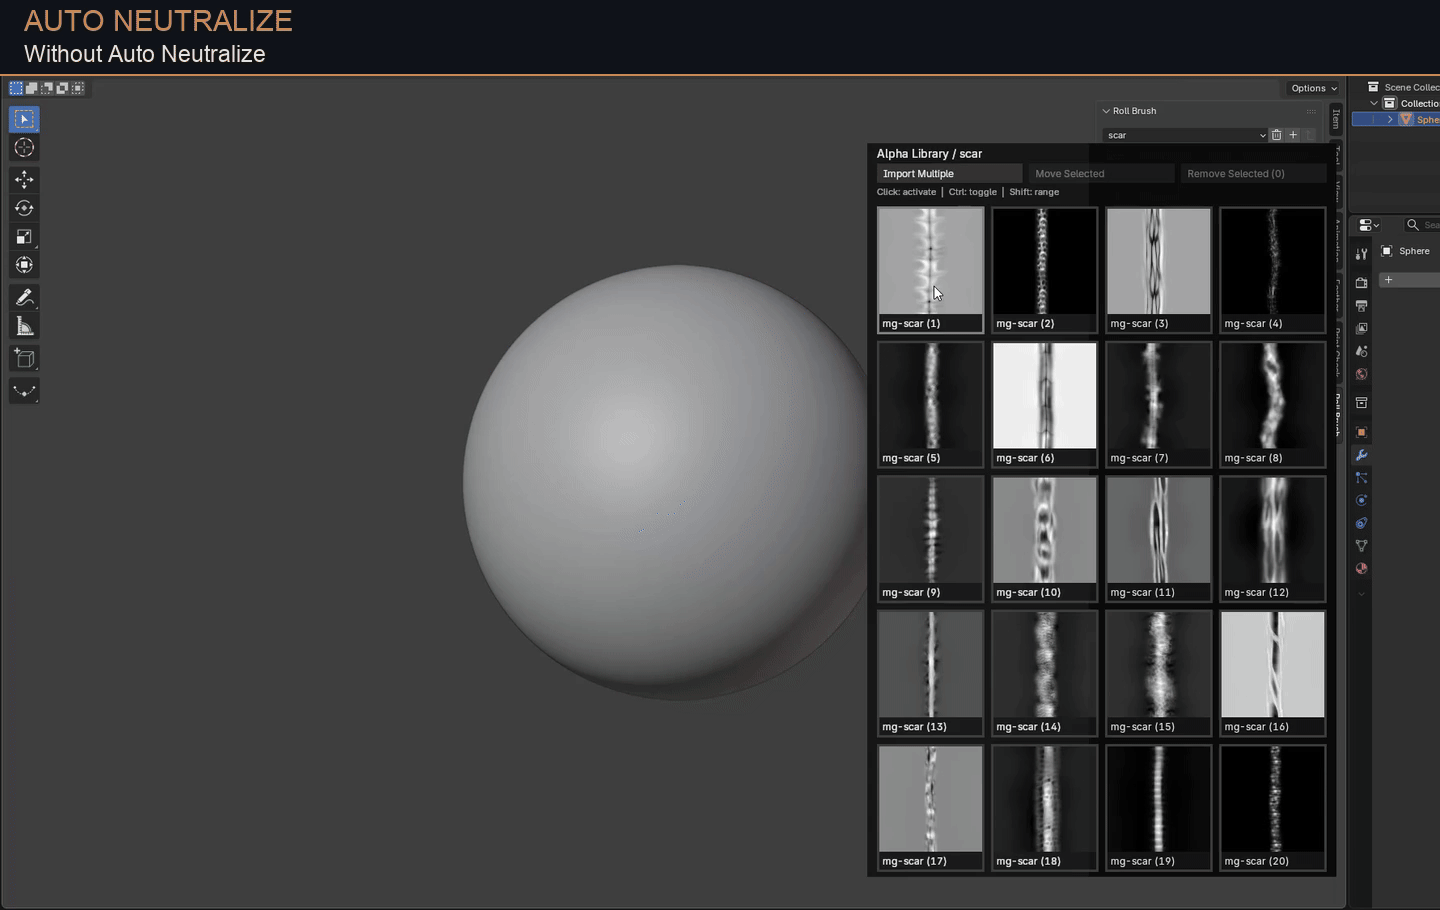Open the Physics properties tab icon

click(1361, 500)
